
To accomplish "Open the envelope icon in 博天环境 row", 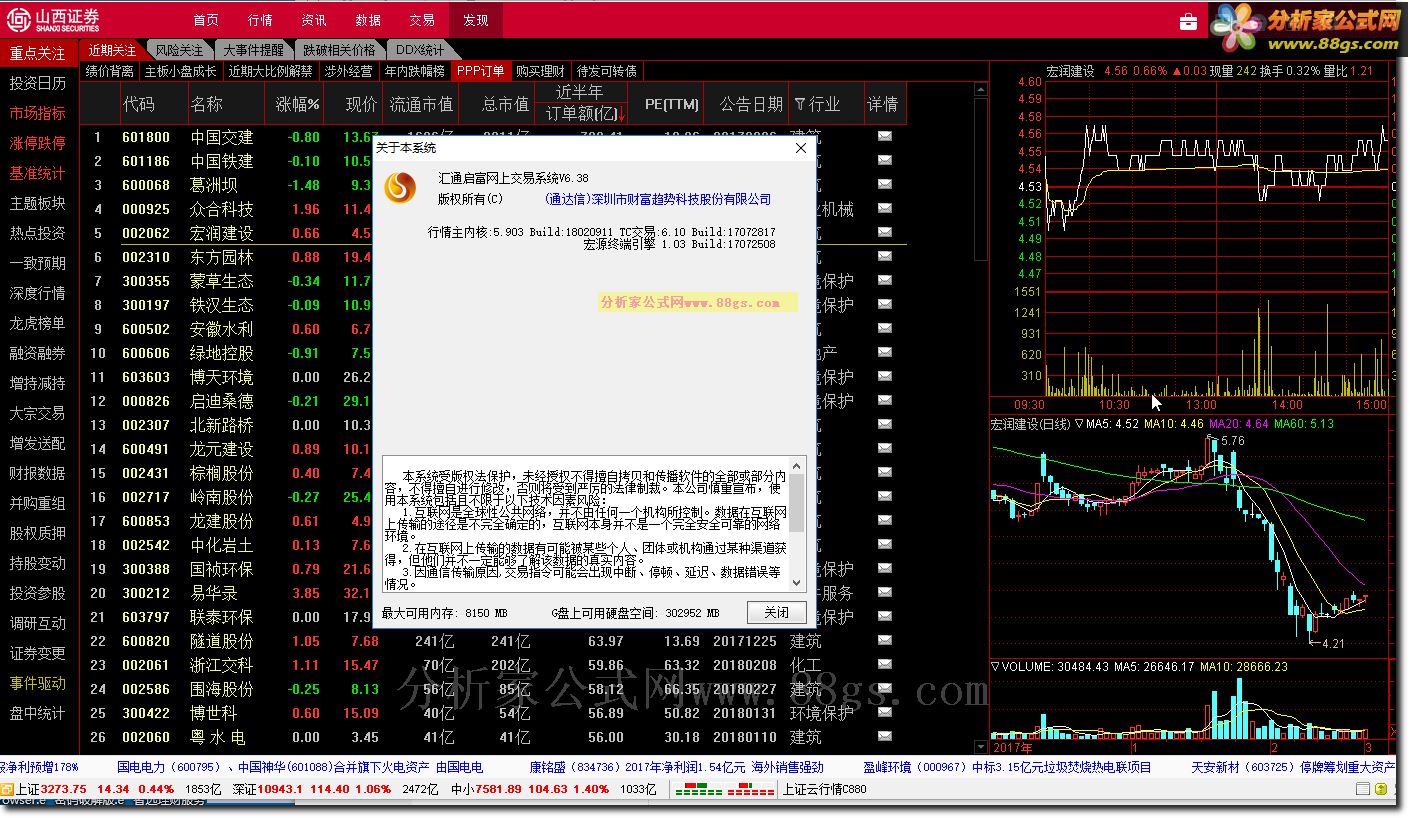I will [884, 377].
